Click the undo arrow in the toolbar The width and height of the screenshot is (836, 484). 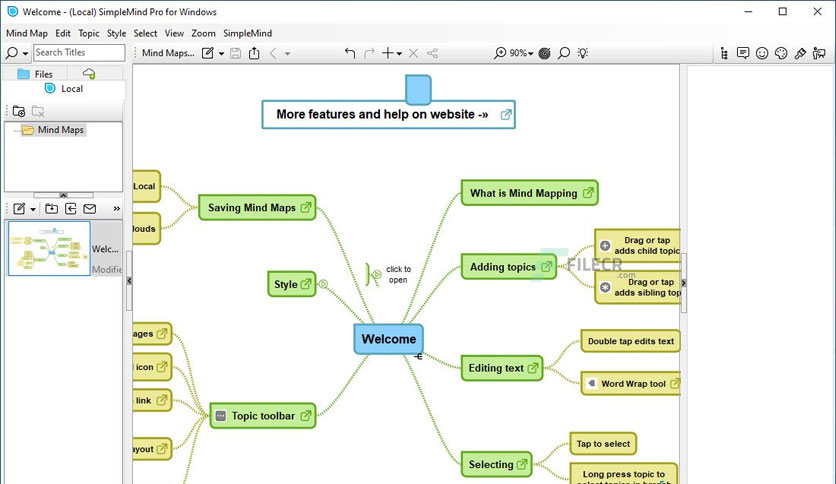(350, 53)
